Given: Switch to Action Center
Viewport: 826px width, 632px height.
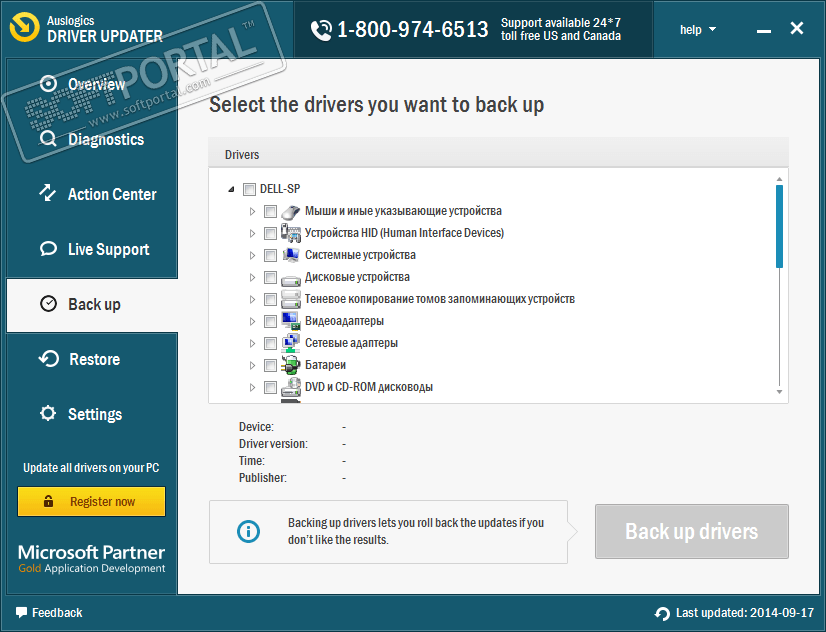Looking at the screenshot, I should (92, 194).
